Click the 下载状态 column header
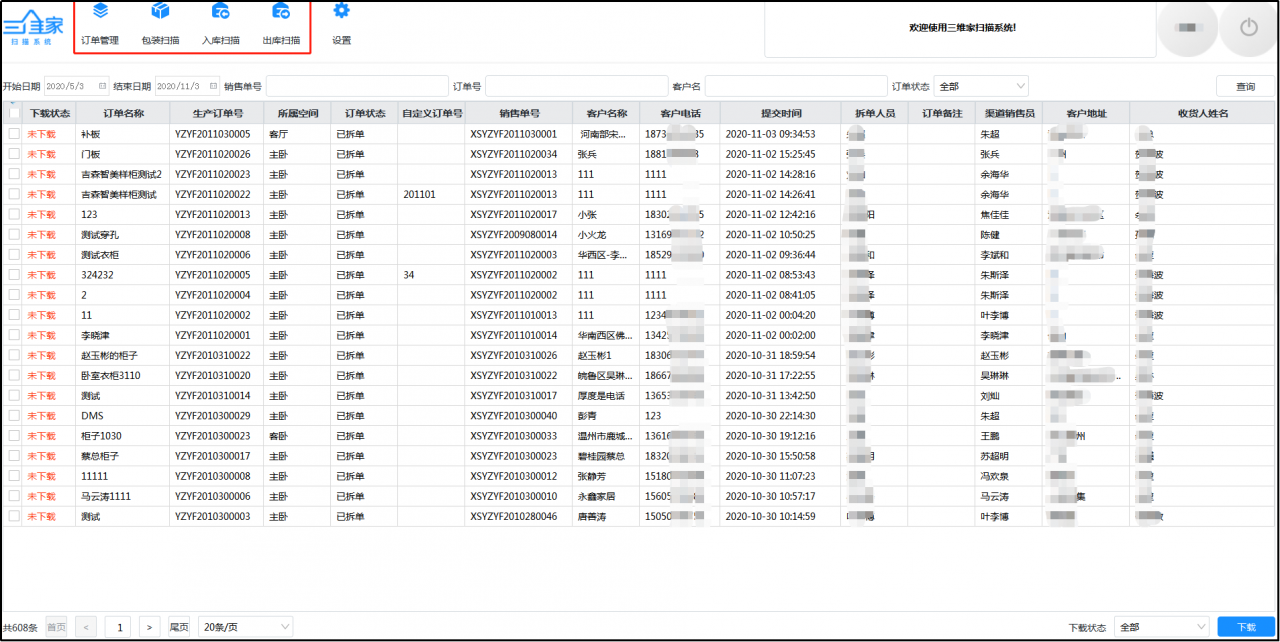This screenshot has height=642, width=1280. [50, 113]
